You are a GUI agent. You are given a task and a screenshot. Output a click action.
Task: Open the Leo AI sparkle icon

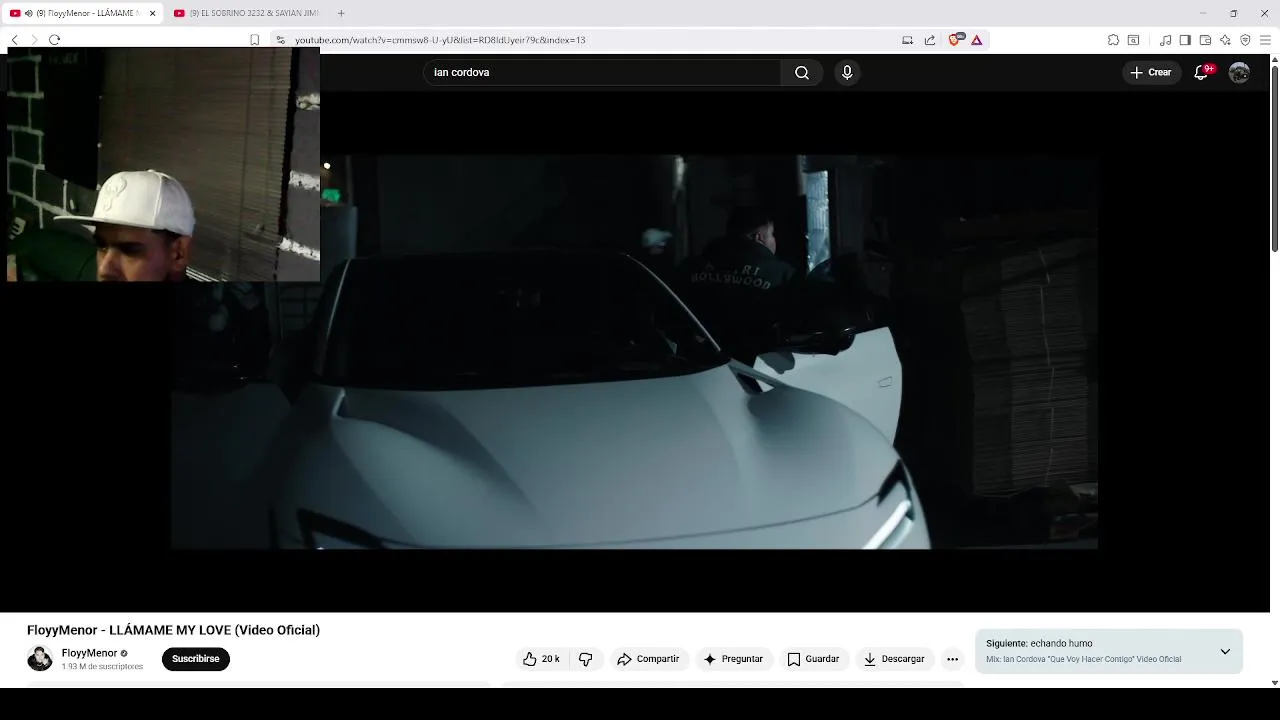[x=1225, y=40]
